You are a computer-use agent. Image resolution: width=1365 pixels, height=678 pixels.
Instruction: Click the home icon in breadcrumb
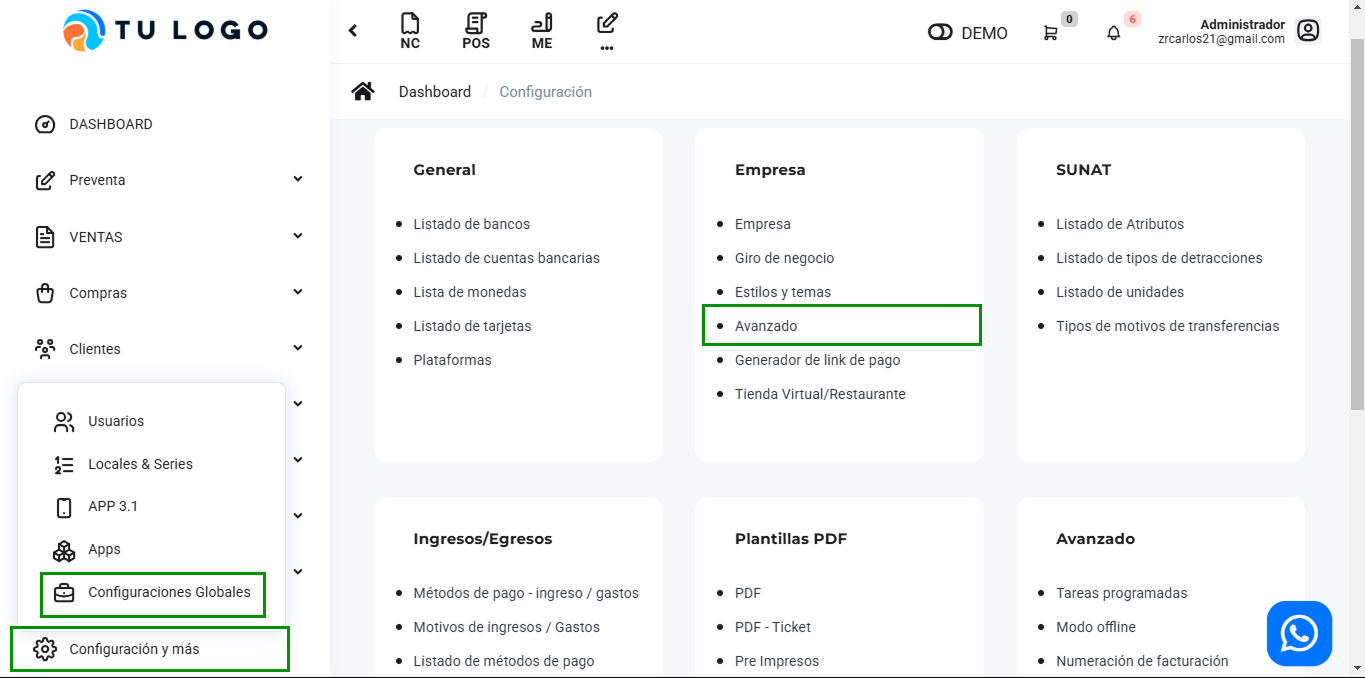[363, 92]
